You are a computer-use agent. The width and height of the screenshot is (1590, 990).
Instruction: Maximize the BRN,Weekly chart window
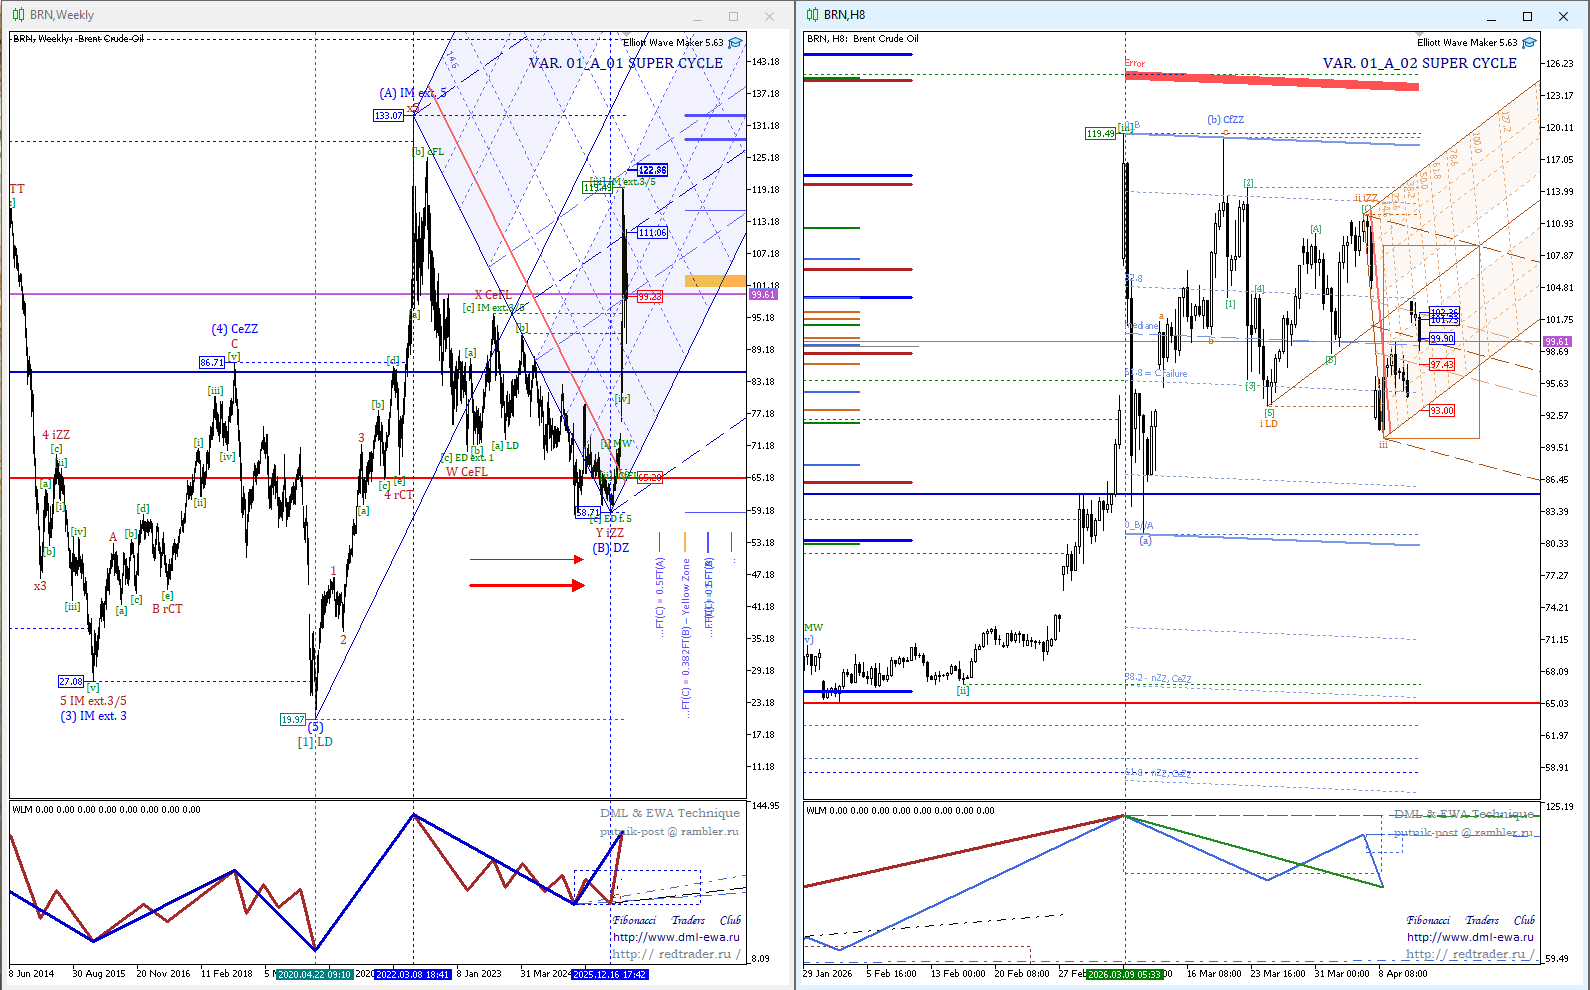(733, 16)
